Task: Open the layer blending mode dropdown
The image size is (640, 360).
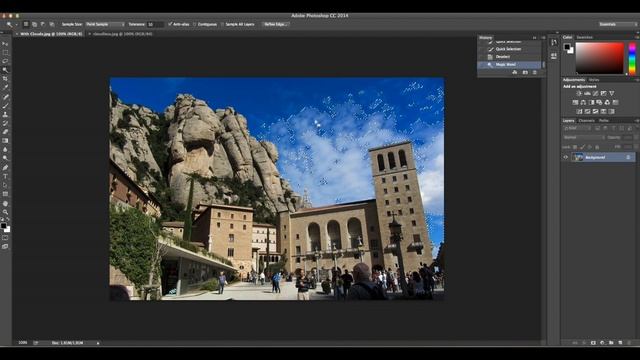Action: [x=584, y=138]
